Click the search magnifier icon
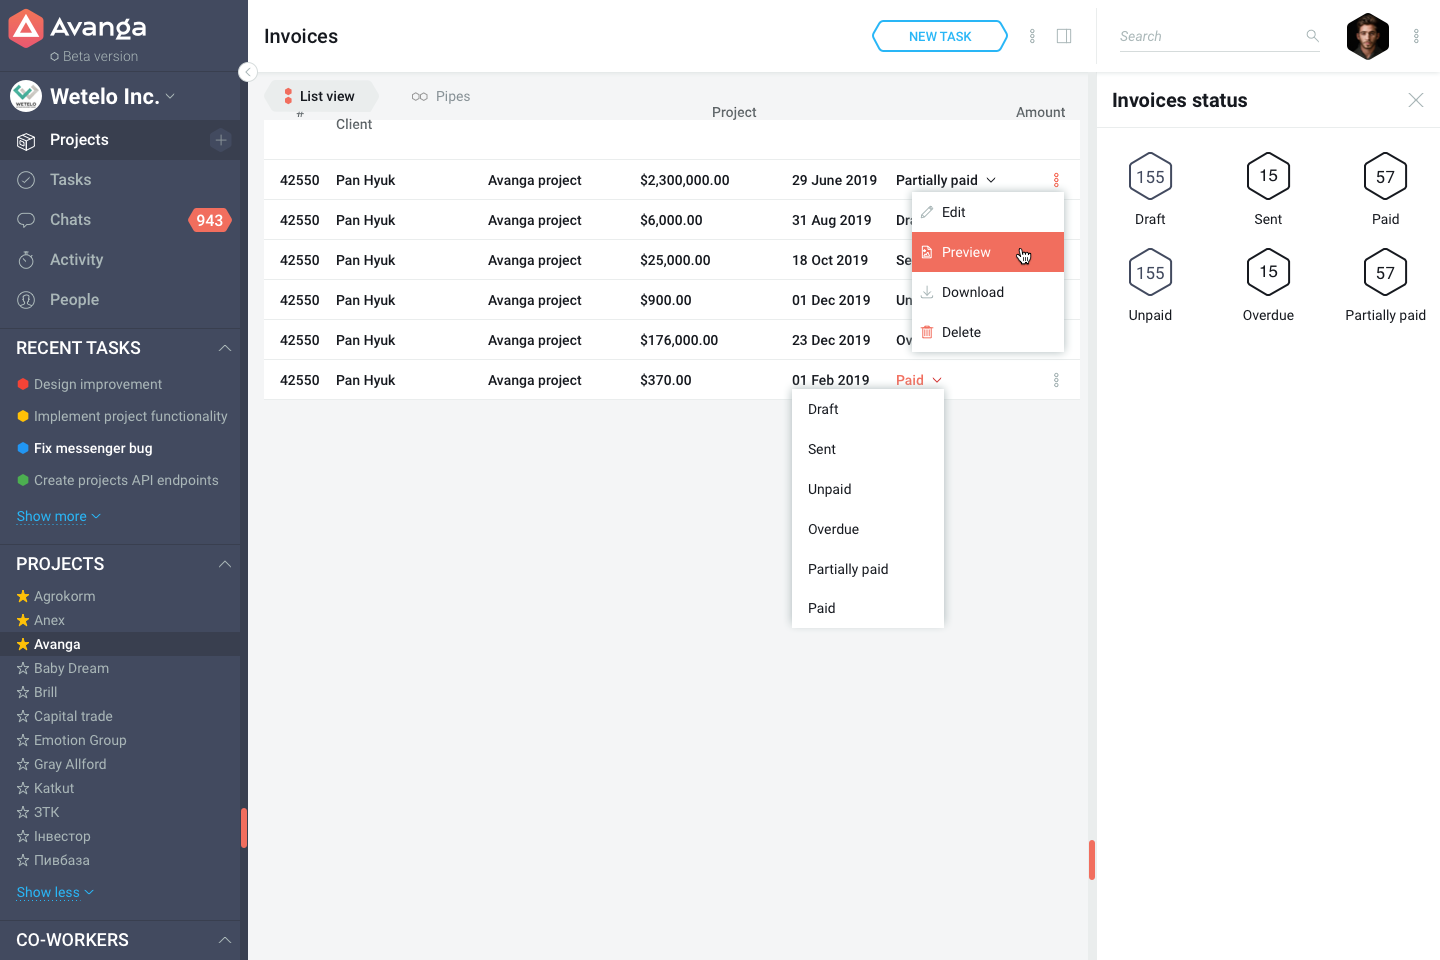The height and width of the screenshot is (960, 1440). (1312, 36)
